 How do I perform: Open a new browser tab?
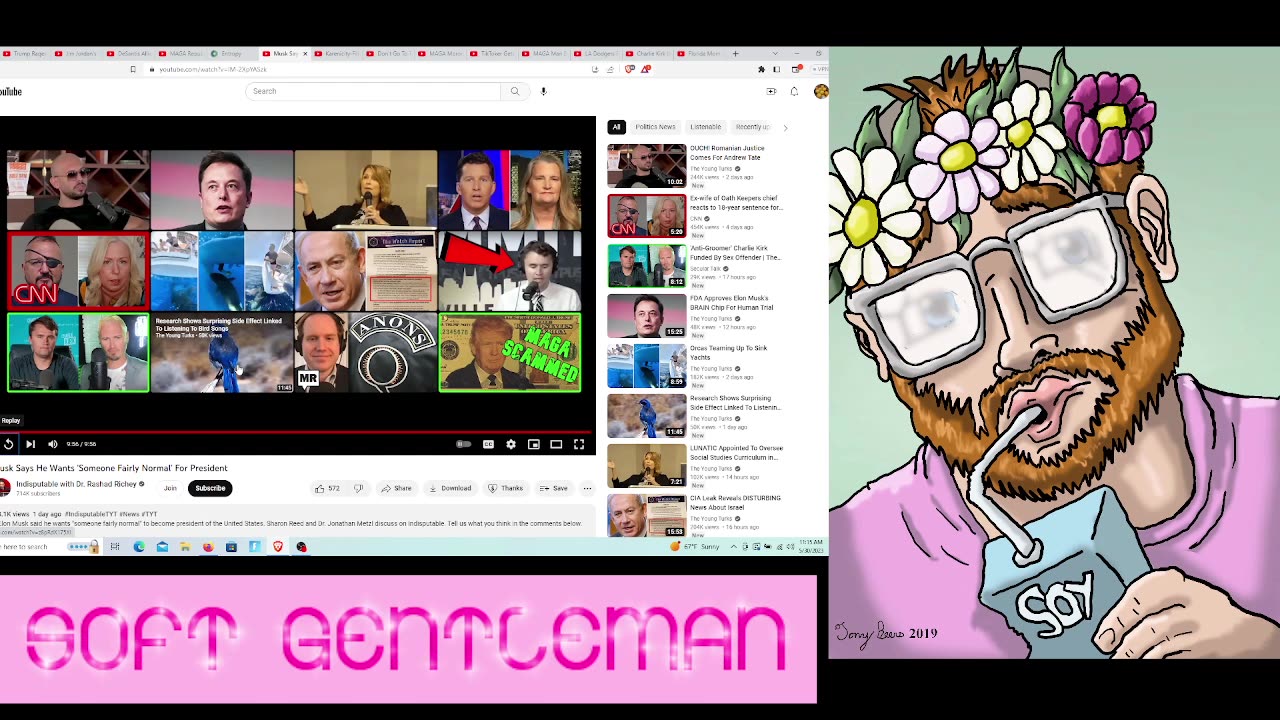coord(735,53)
